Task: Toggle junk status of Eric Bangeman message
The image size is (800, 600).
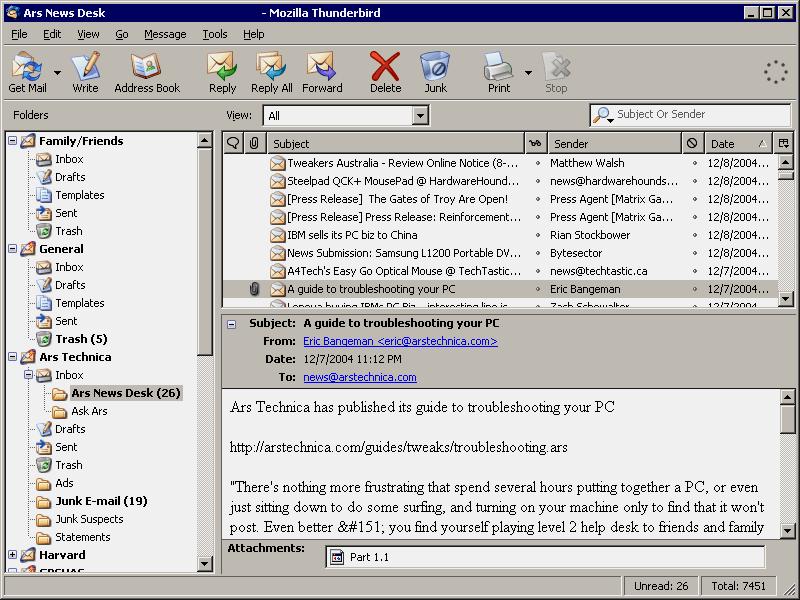Action: click(694, 289)
